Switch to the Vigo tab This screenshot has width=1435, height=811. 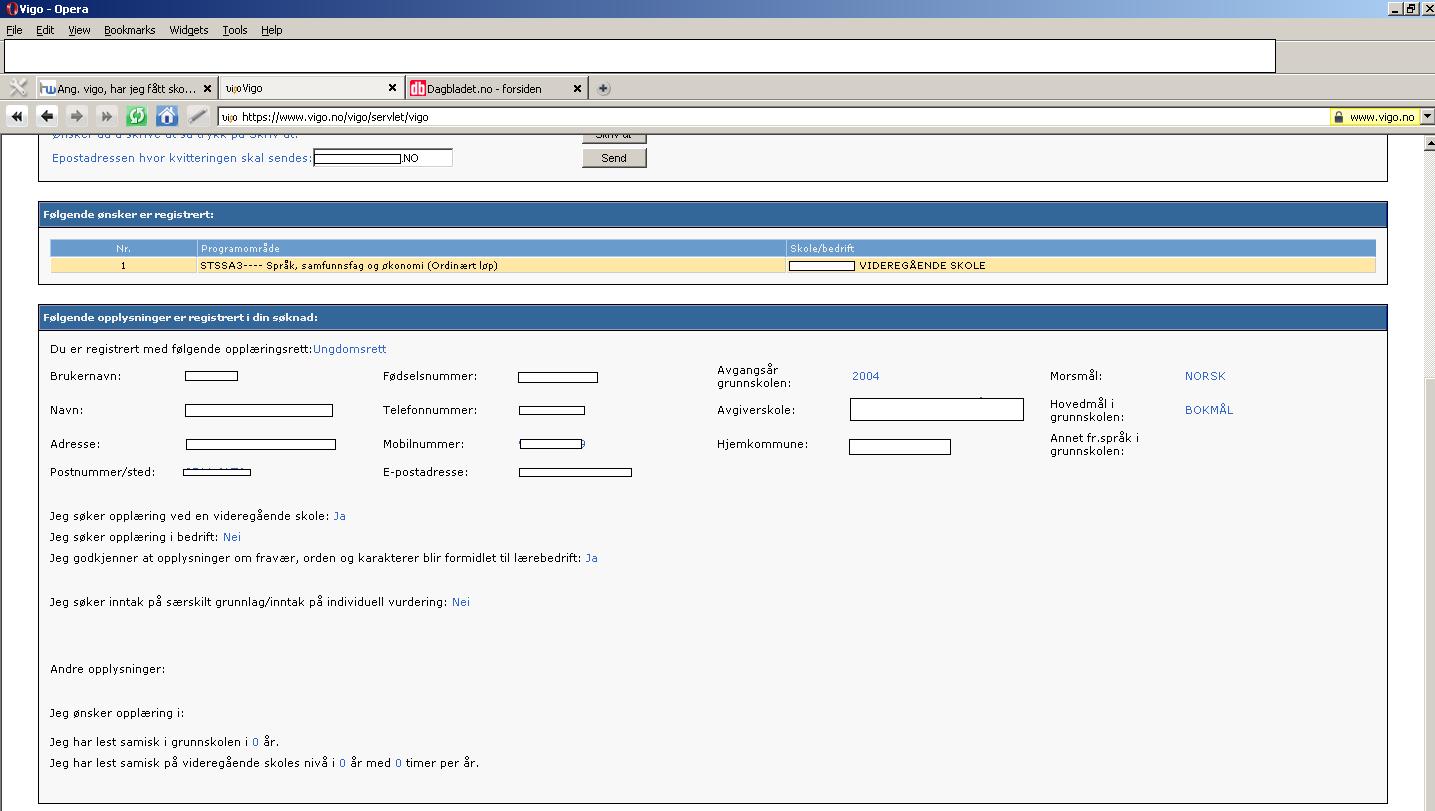(x=311, y=88)
